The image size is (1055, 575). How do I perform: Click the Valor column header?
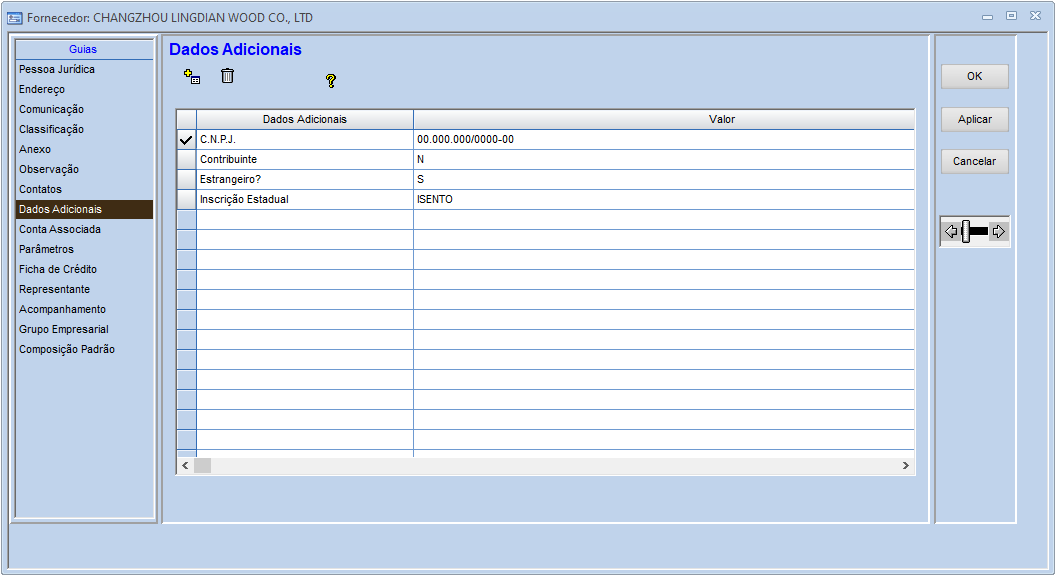click(721, 120)
